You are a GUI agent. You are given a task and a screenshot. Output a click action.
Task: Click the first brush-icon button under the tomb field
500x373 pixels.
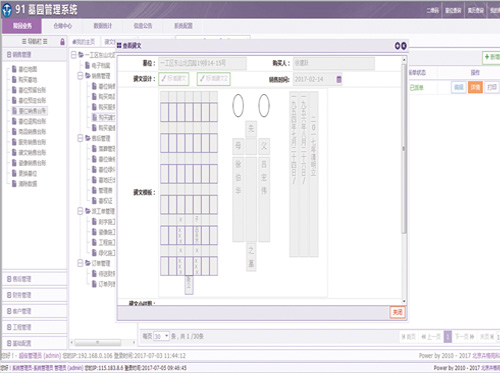(x=174, y=79)
